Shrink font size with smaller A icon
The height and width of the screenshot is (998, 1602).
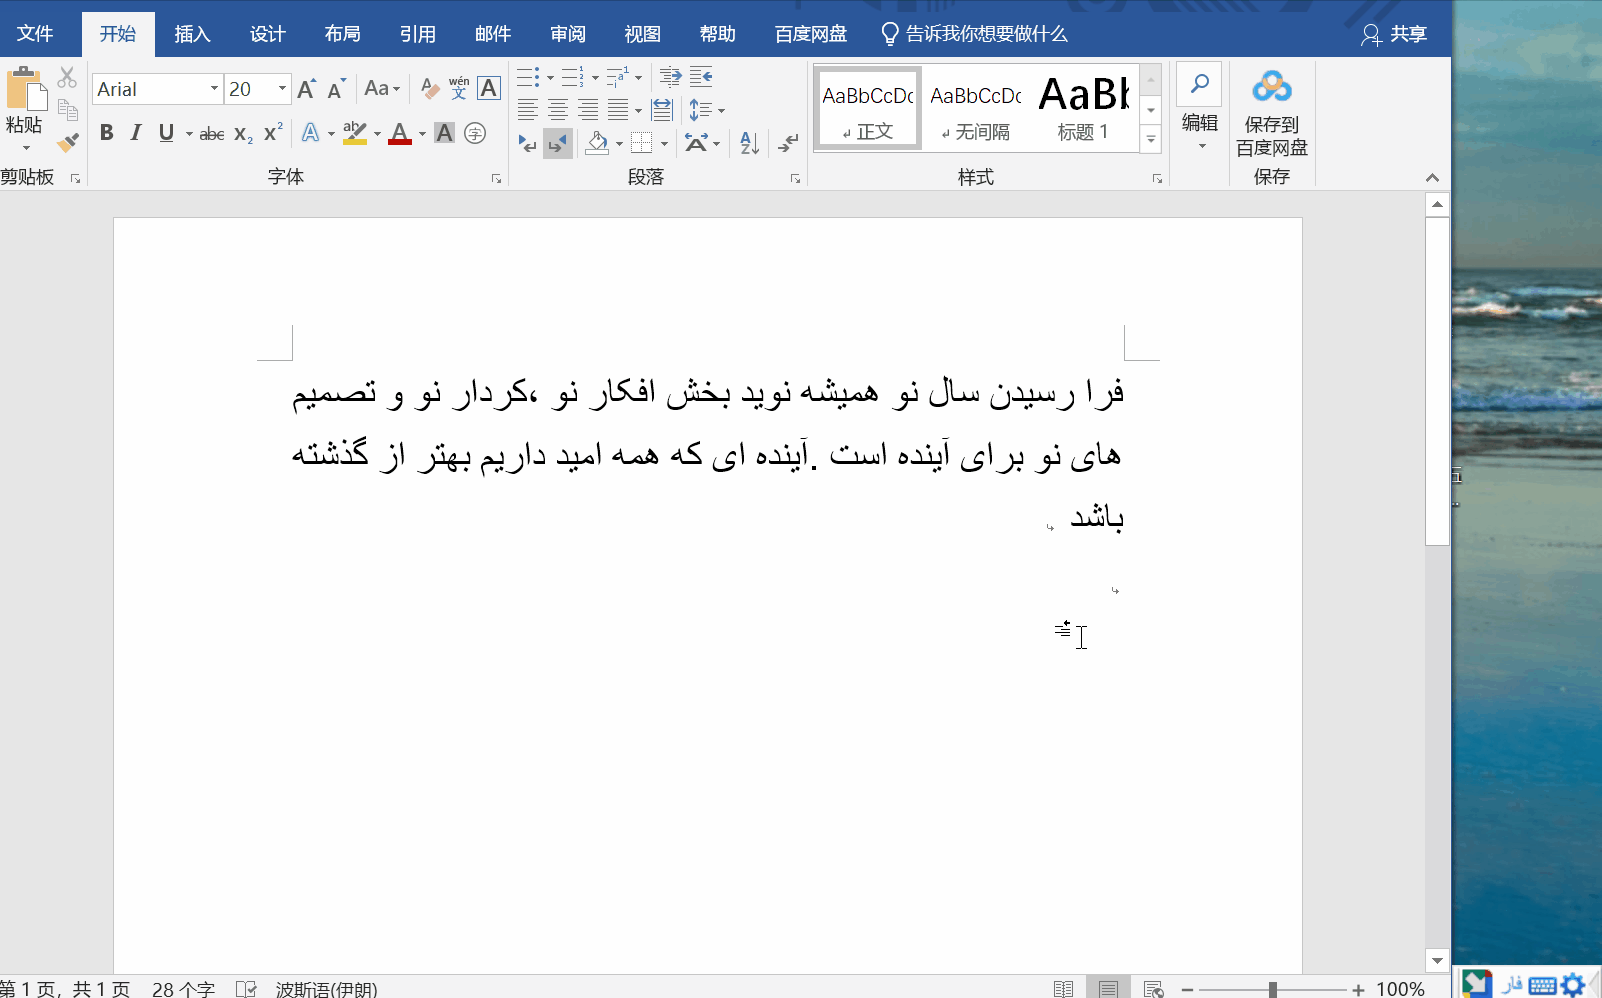coord(336,89)
